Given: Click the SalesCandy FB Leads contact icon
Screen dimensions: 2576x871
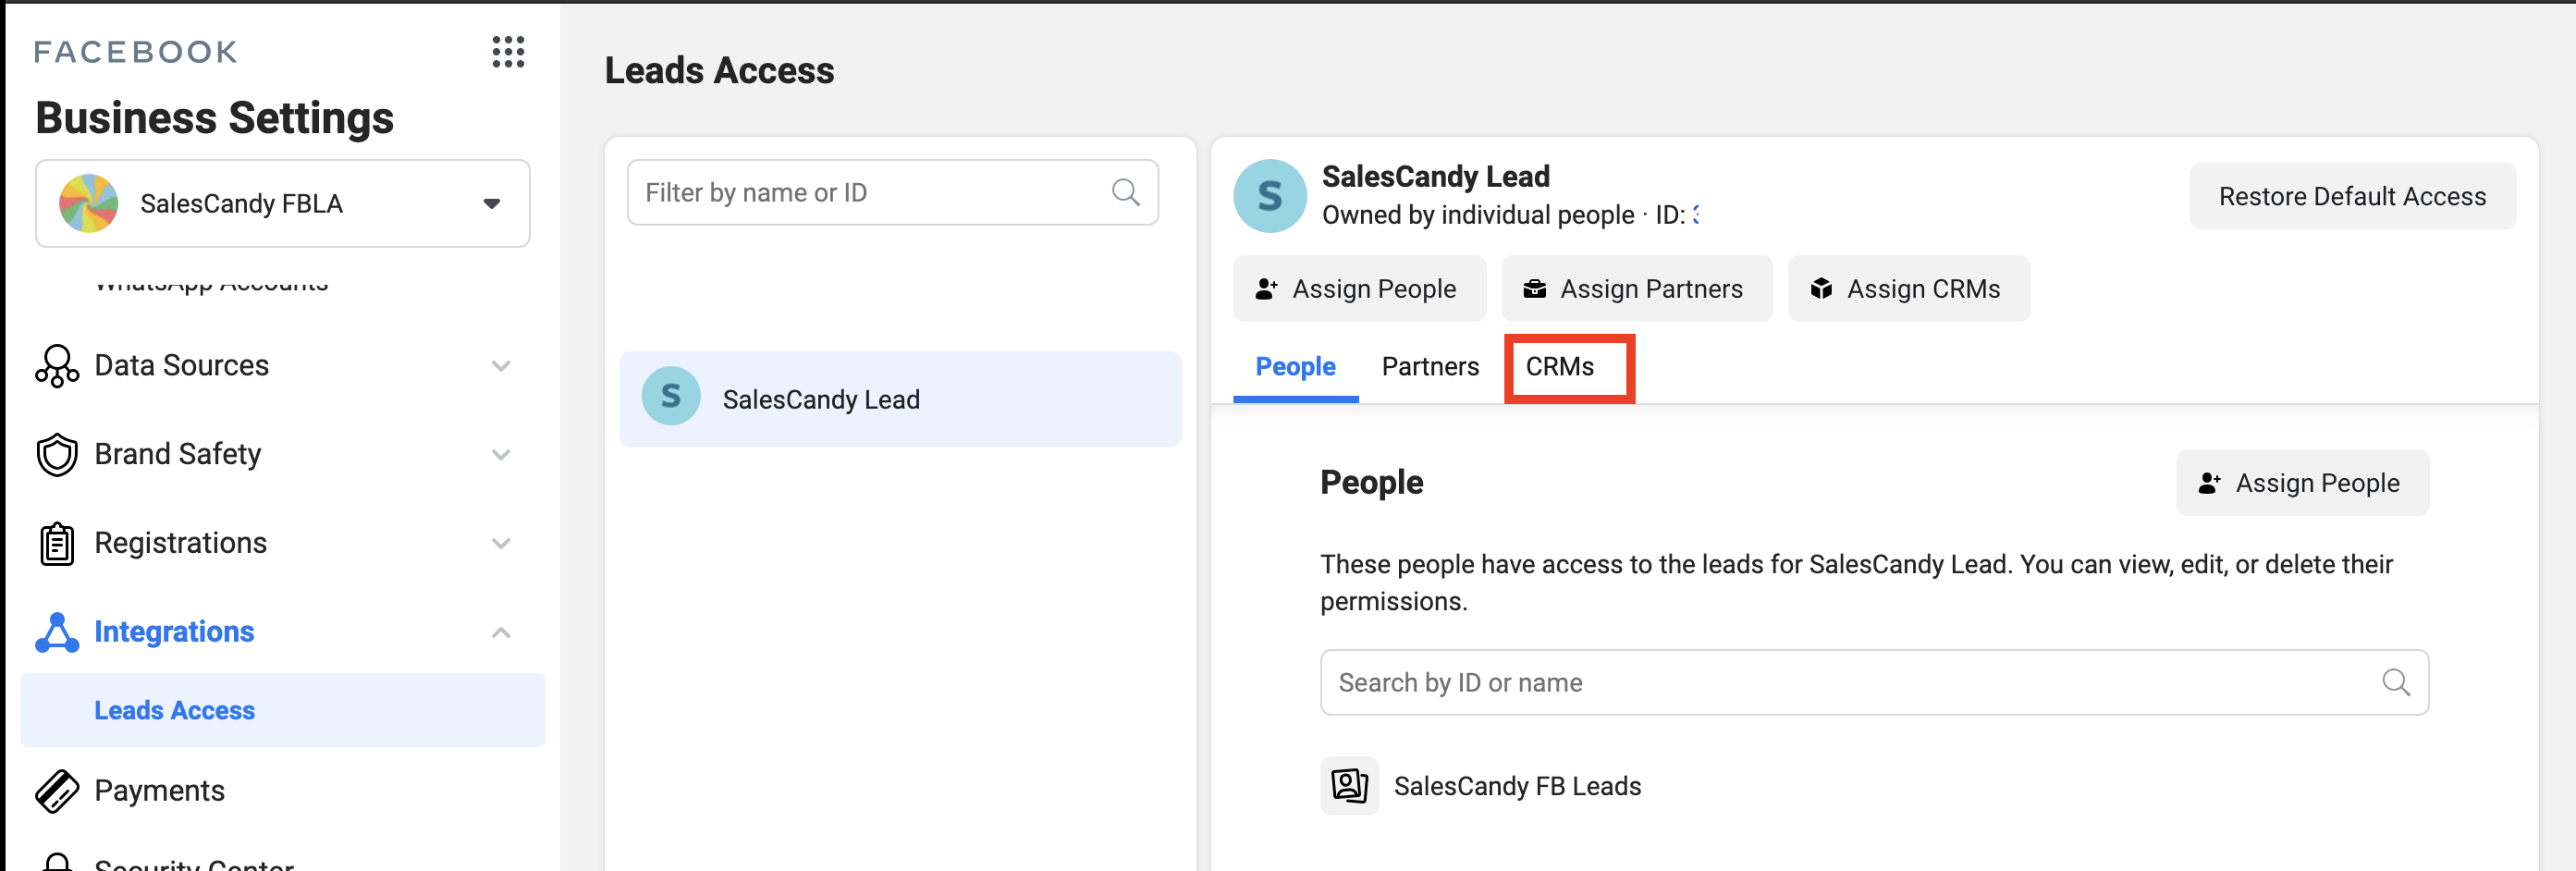Looking at the screenshot, I should coord(1349,786).
